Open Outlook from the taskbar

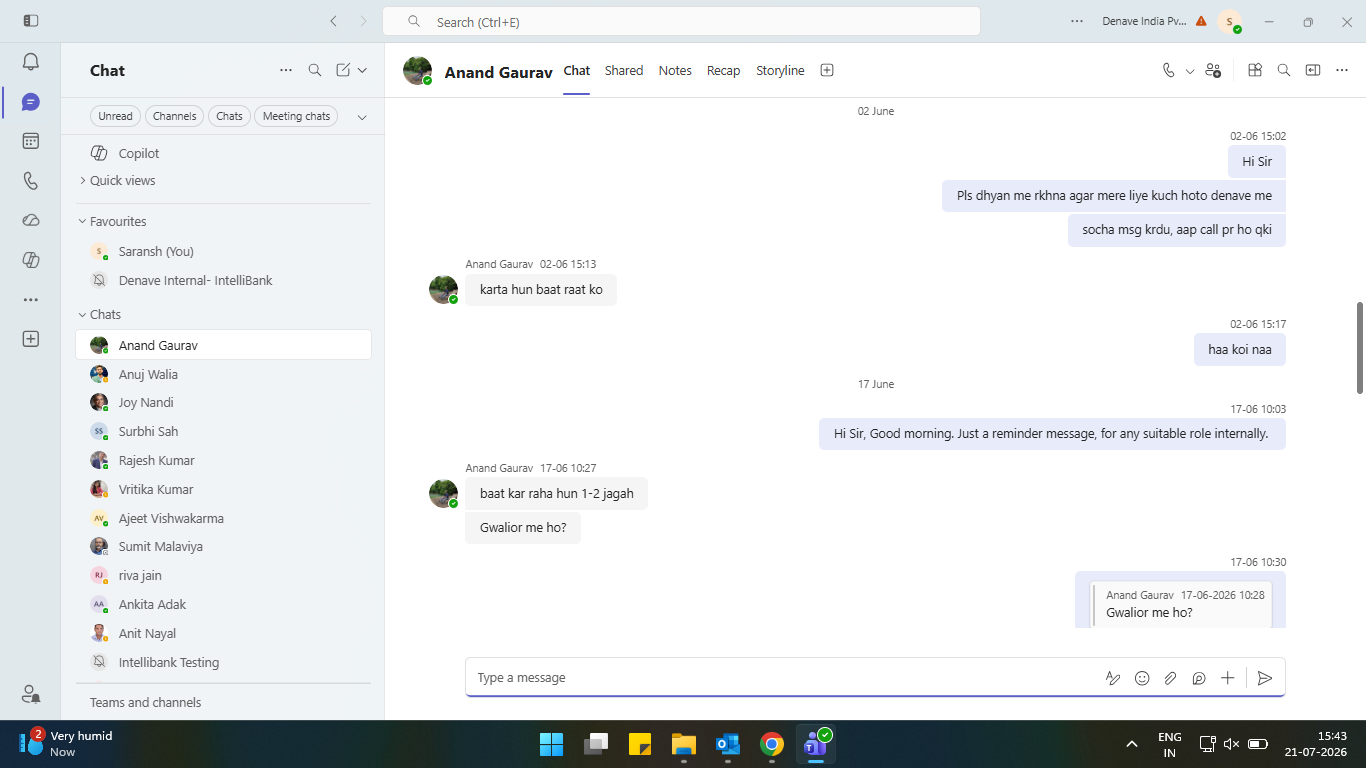coord(727,744)
